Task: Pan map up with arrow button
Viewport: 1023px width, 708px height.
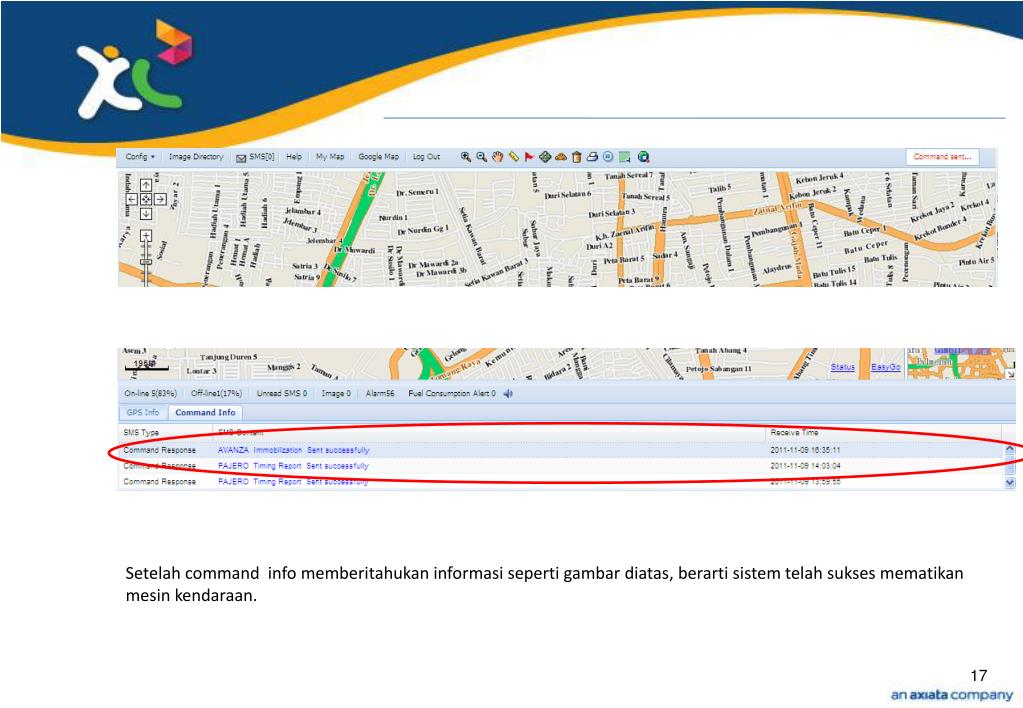Action: click(x=145, y=185)
